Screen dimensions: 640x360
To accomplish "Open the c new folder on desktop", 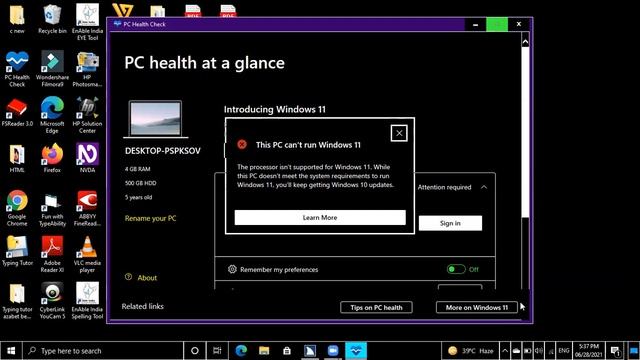I will click(x=17, y=19).
